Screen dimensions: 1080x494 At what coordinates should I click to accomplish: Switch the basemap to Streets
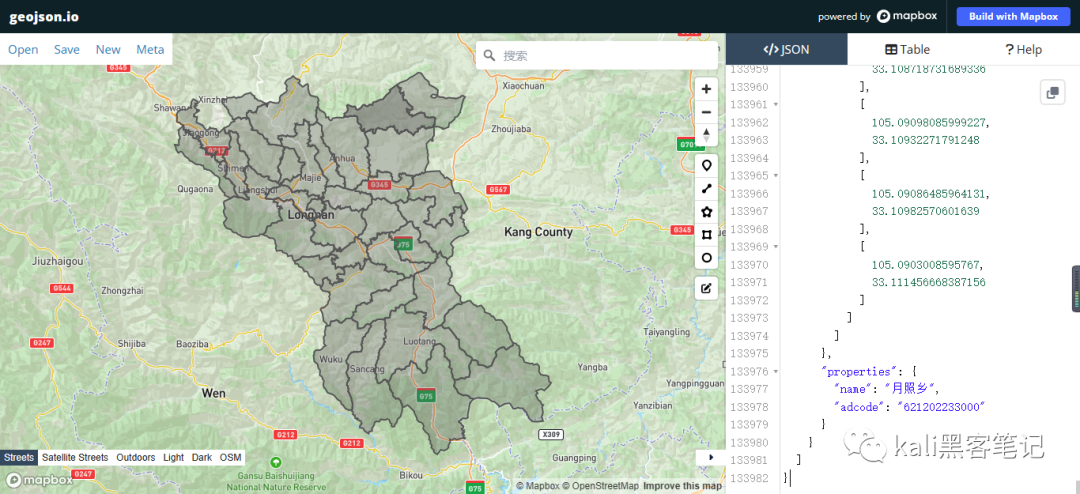19,457
